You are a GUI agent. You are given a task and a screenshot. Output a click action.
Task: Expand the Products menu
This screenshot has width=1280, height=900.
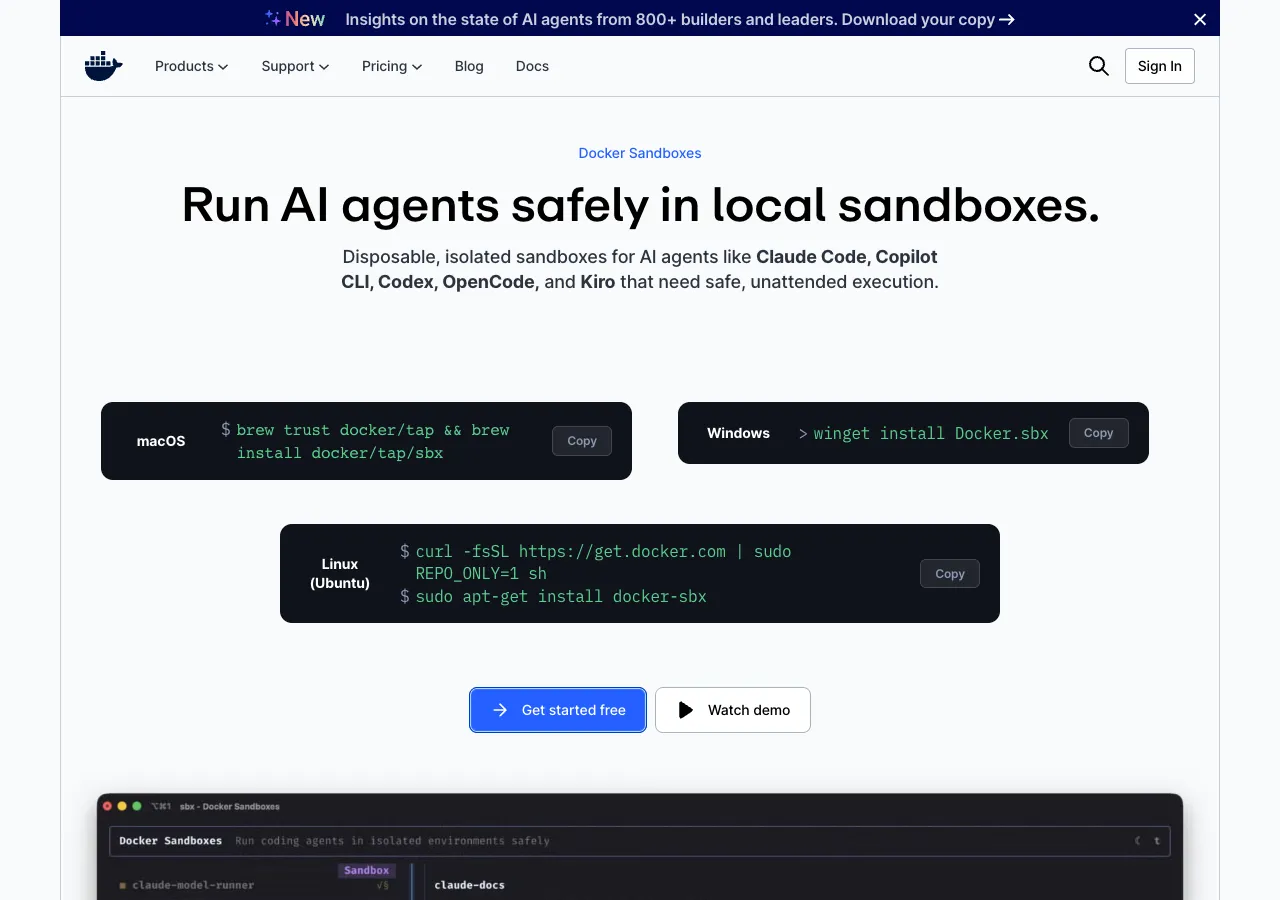tap(192, 66)
